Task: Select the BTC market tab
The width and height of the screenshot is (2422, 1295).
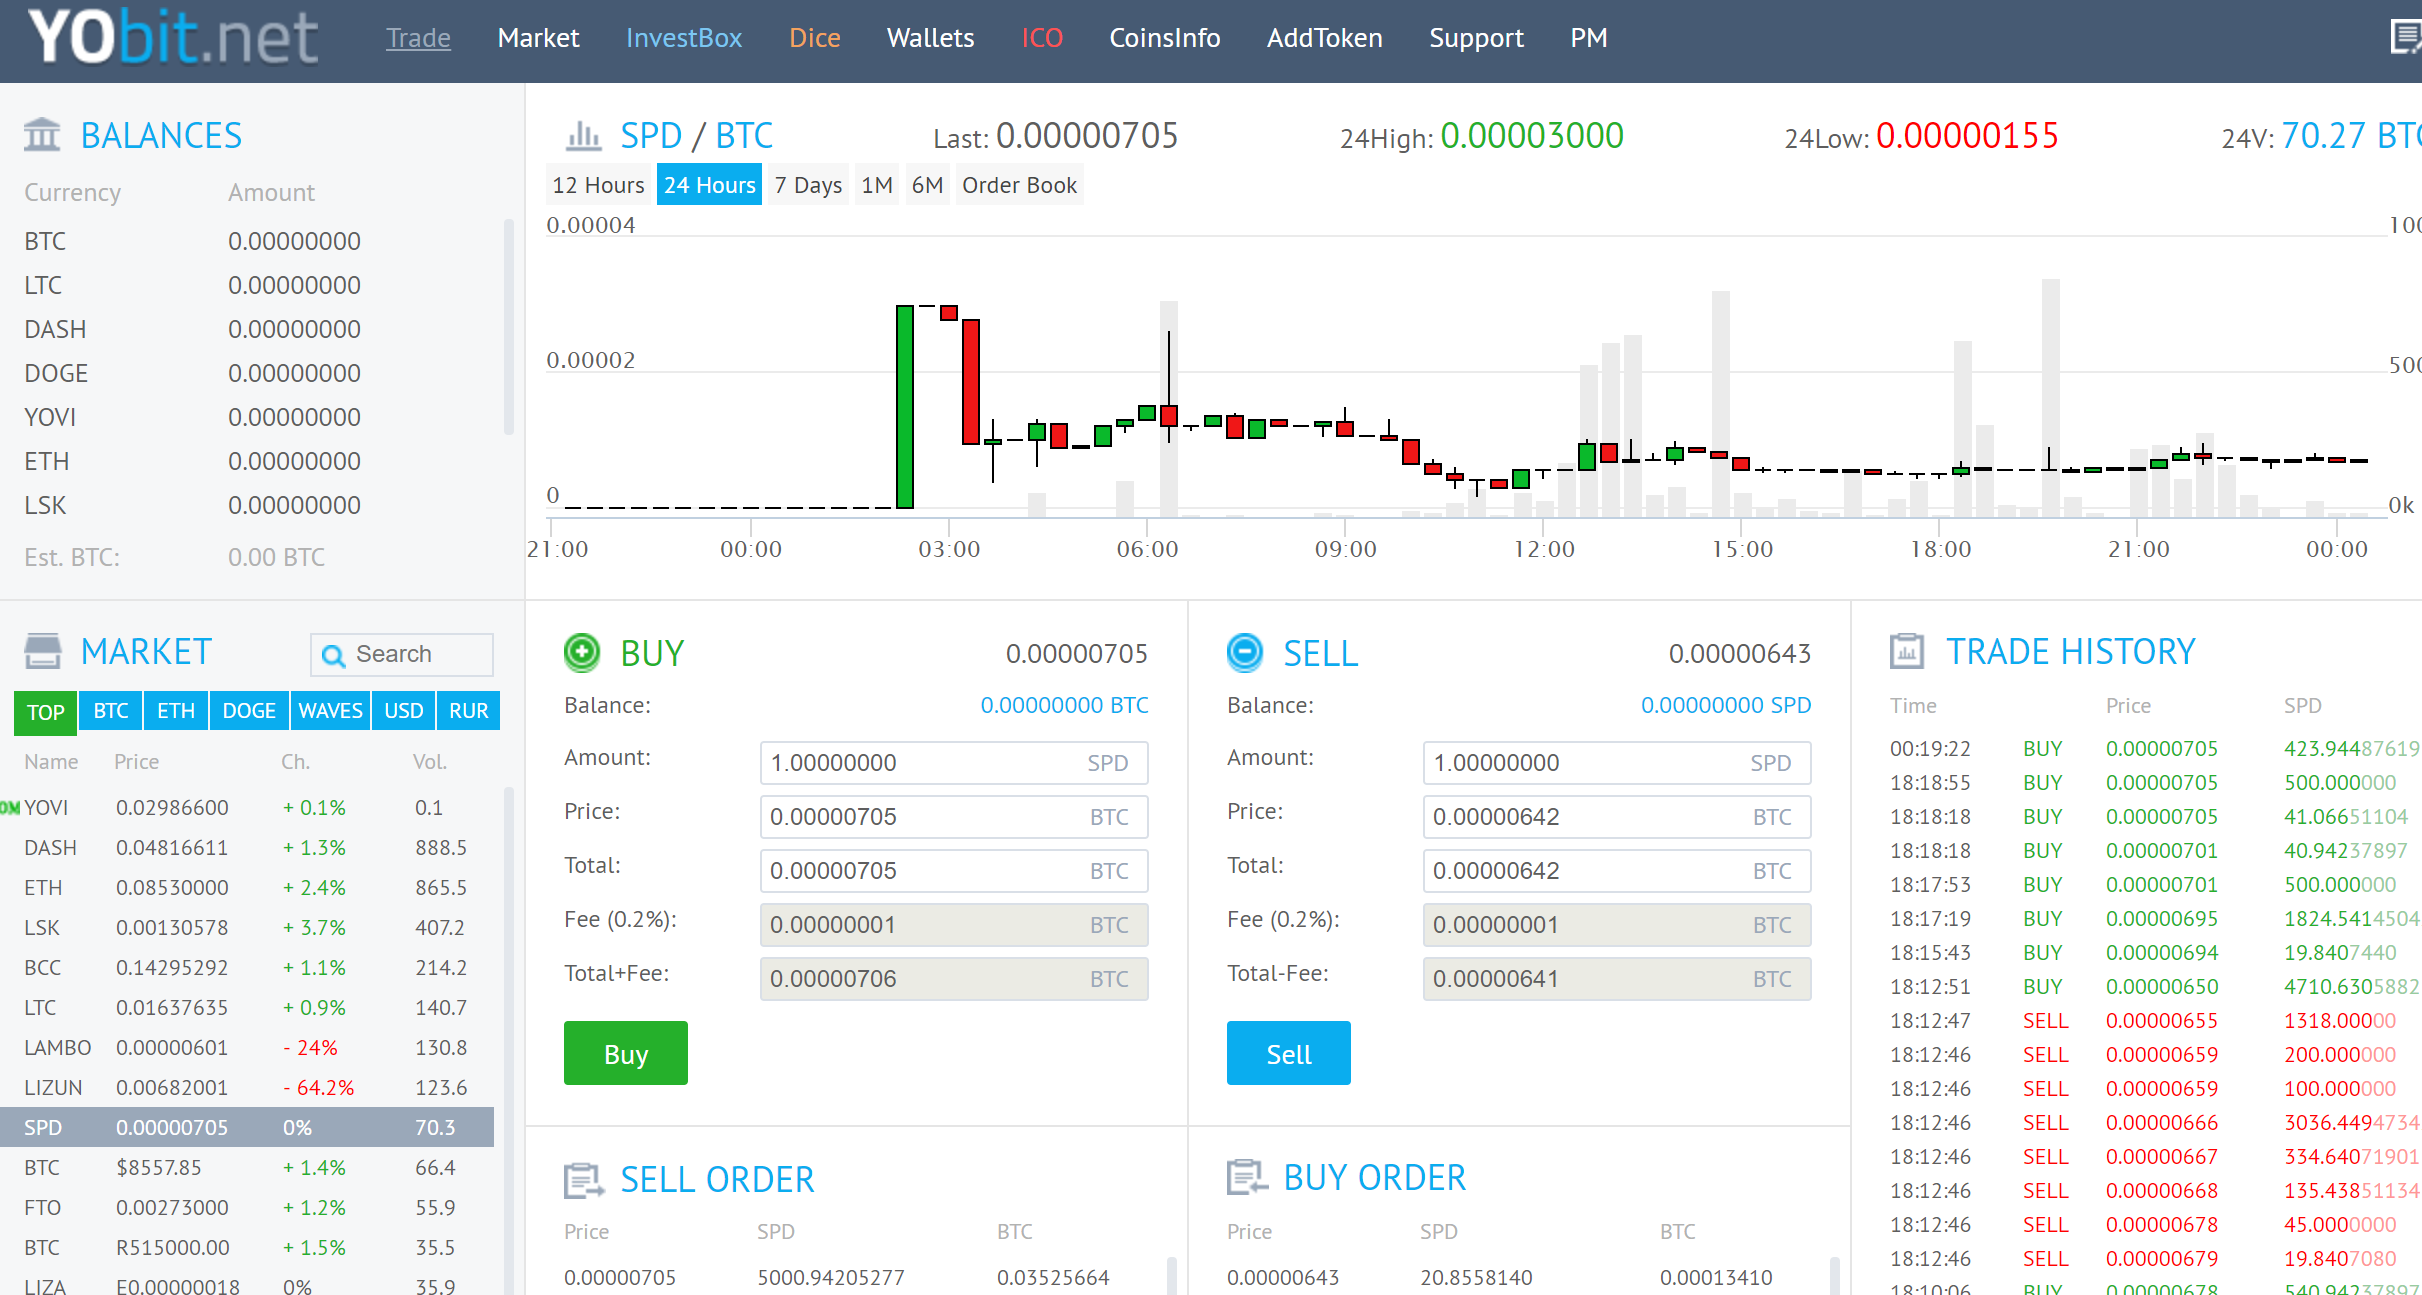Action: click(110, 711)
